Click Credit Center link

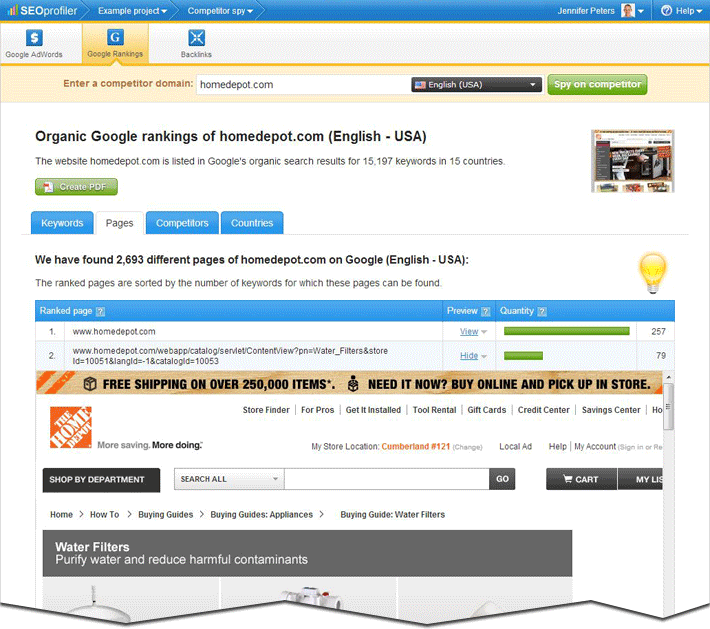point(543,410)
